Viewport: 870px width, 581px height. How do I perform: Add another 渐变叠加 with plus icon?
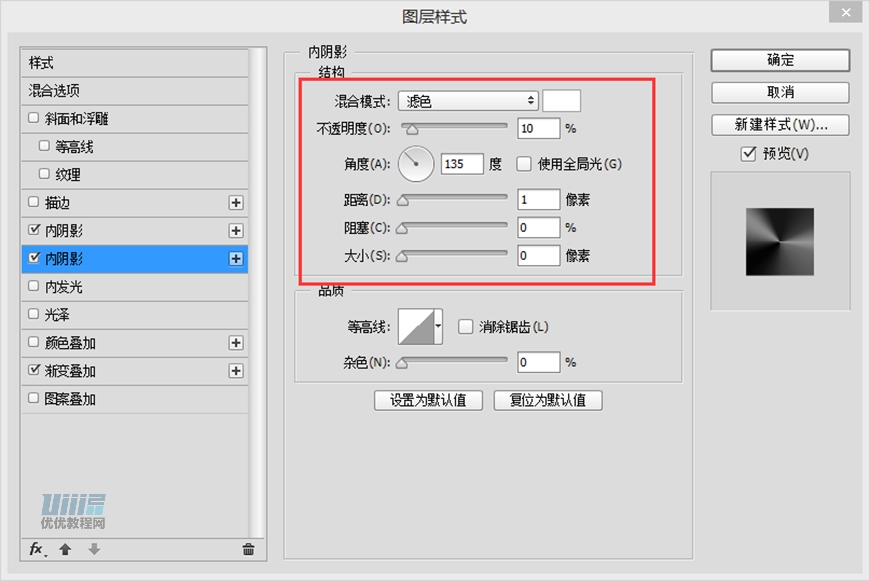(x=236, y=371)
